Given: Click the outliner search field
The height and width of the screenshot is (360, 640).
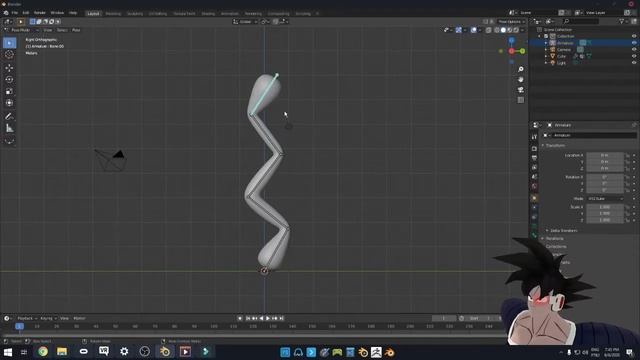Looking at the screenshot, I should tap(581, 21).
